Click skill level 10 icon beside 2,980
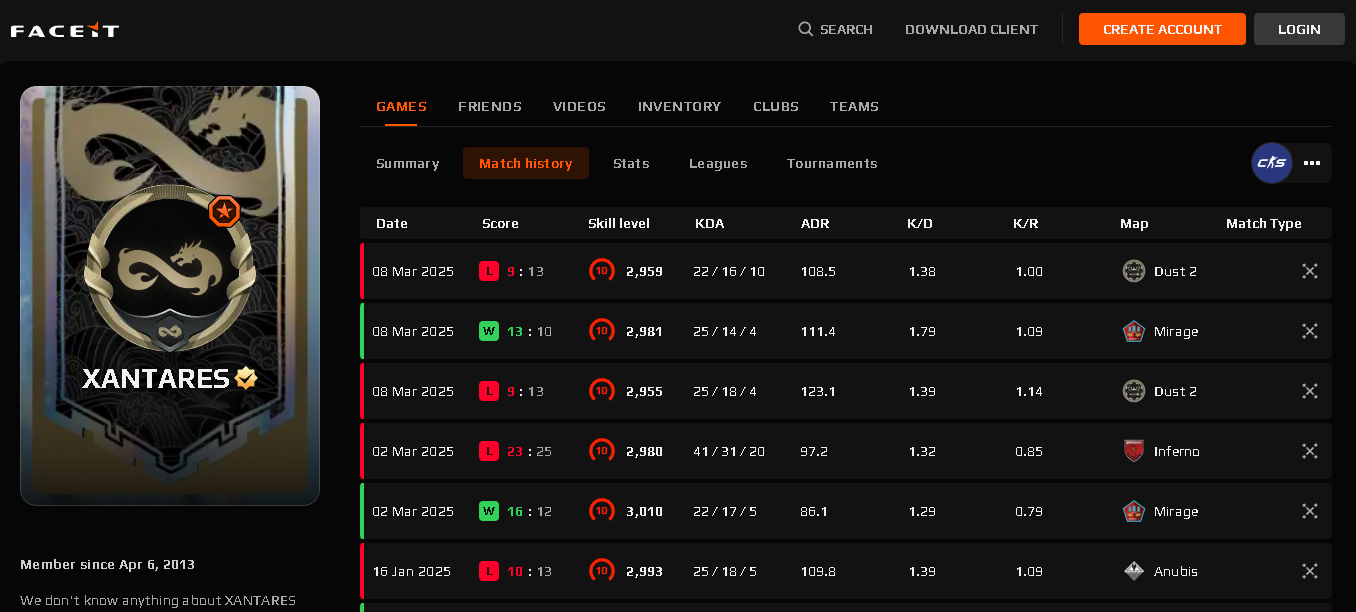The height and width of the screenshot is (612, 1356). pyautogui.click(x=602, y=450)
